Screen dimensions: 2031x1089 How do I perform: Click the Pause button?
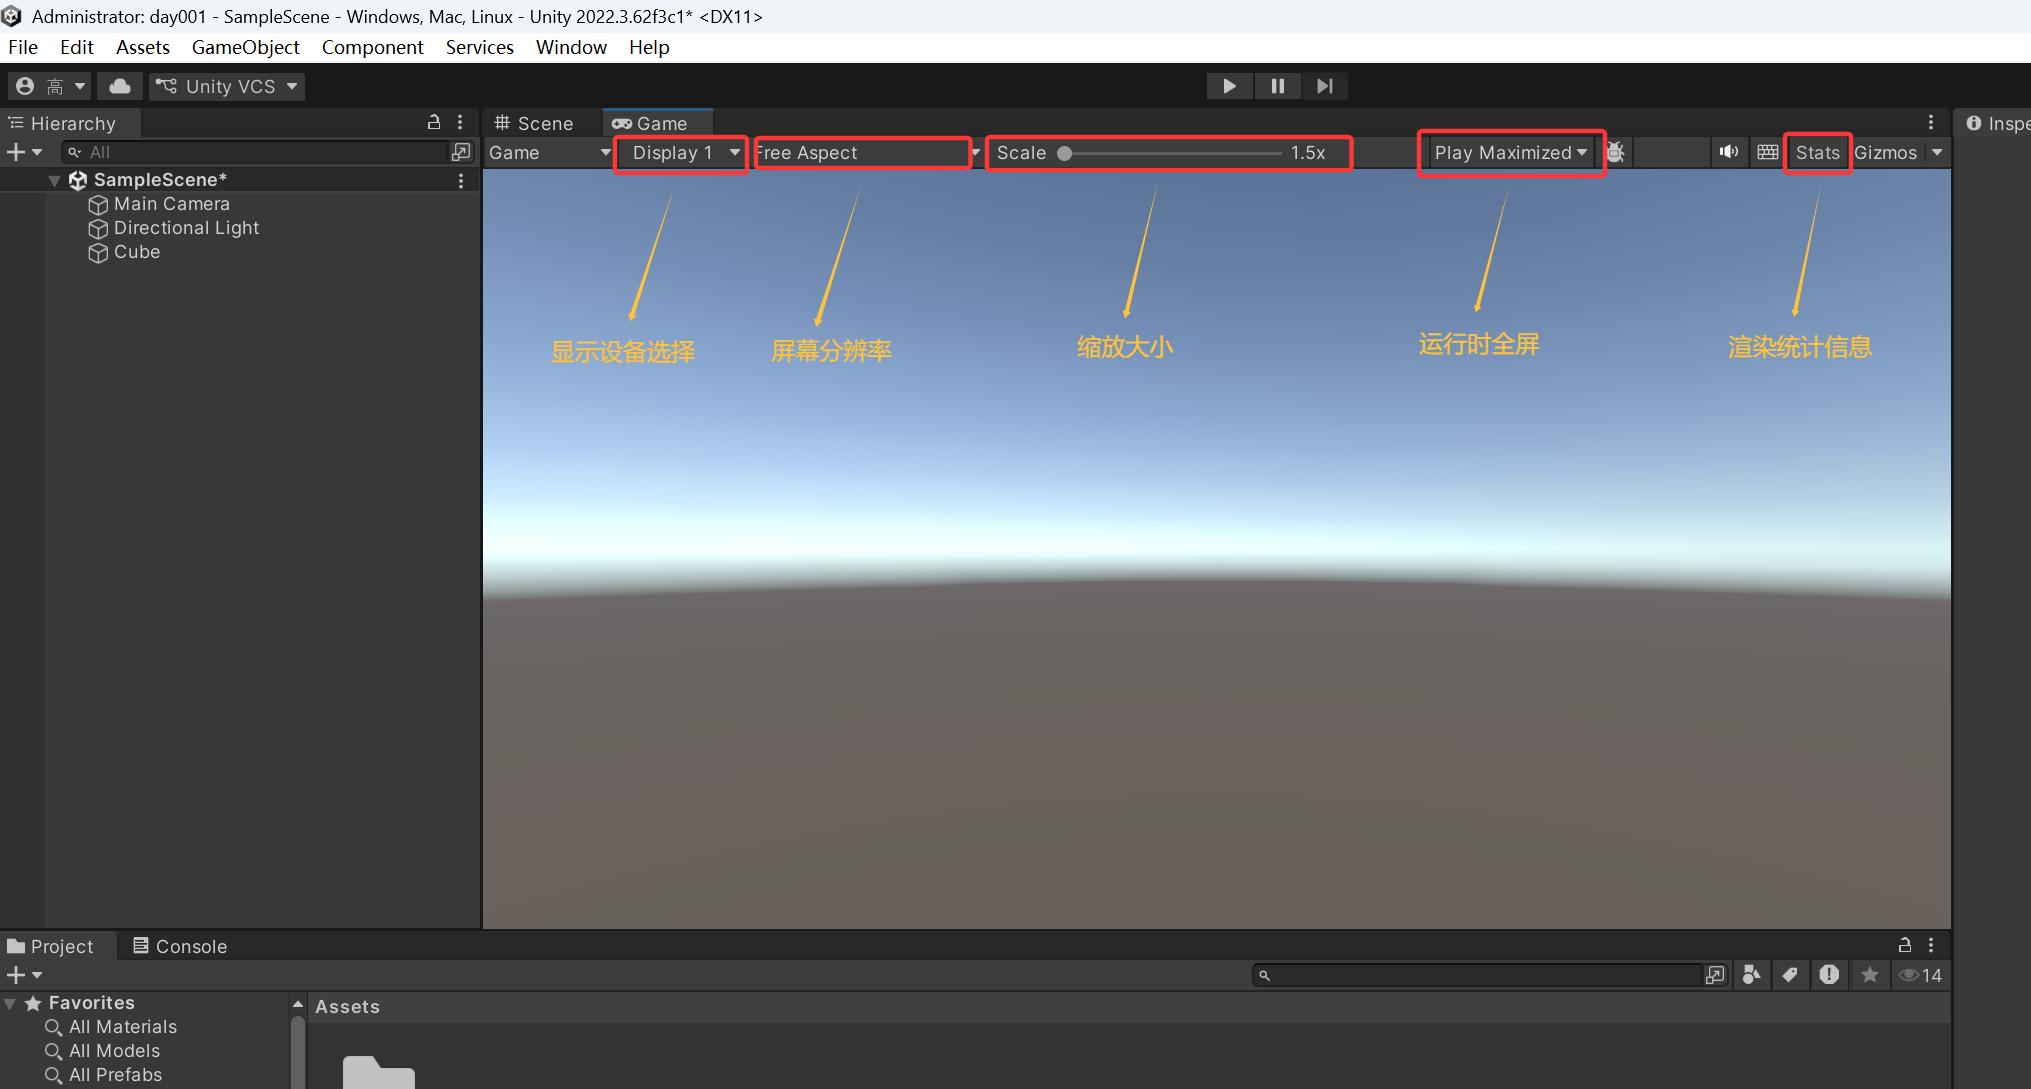pyautogui.click(x=1277, y=86)
